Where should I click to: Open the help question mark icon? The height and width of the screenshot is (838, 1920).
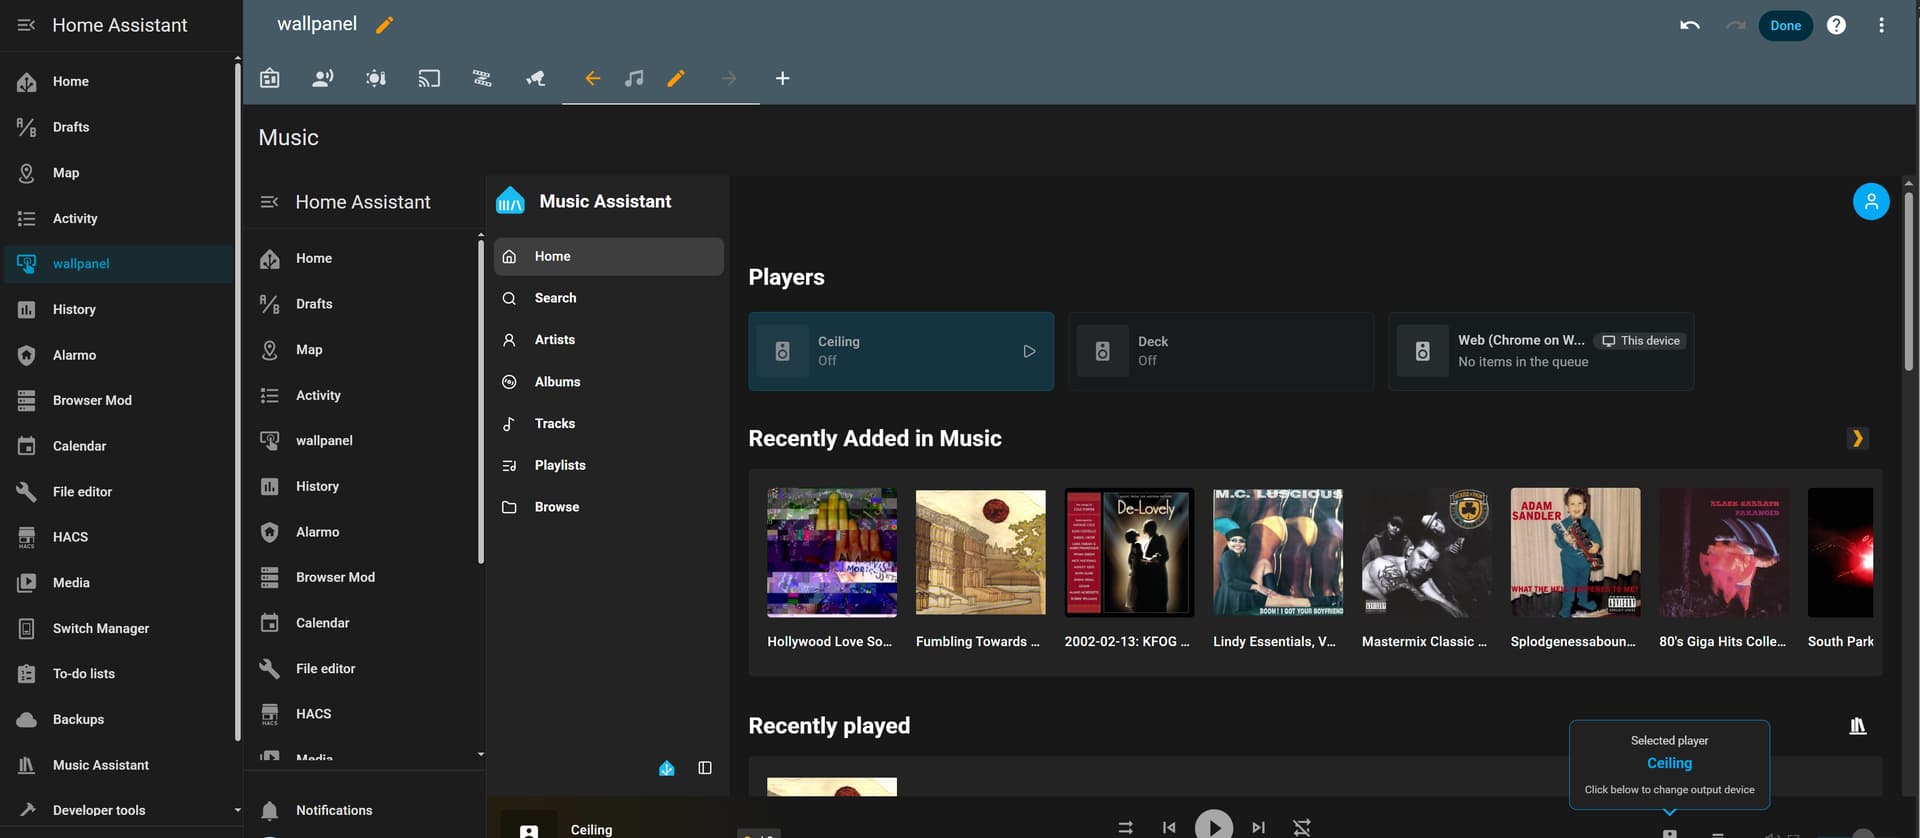pos(1835,25)
